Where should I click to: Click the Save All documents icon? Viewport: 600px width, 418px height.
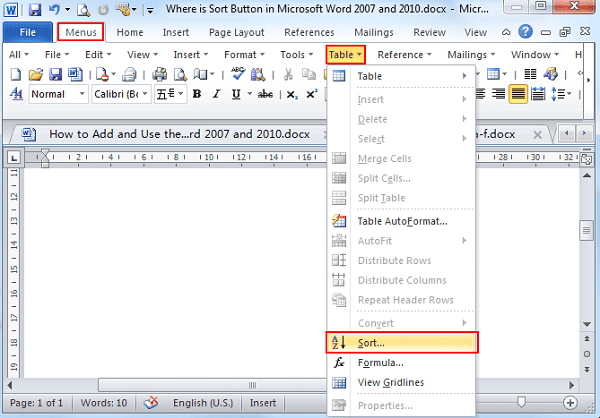(x=75, y=74)
